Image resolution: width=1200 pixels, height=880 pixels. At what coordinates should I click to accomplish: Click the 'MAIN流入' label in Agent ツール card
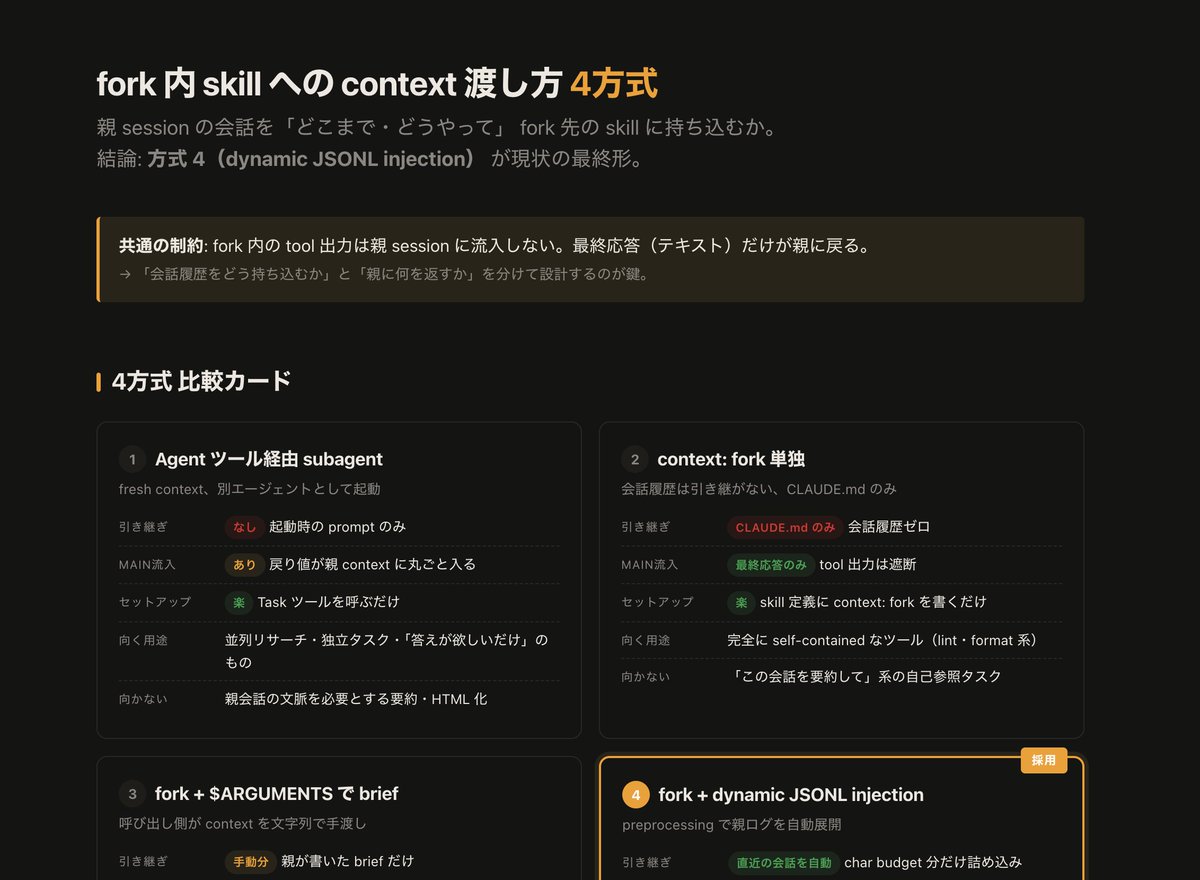pyautogui.click(x=147, y=565)
